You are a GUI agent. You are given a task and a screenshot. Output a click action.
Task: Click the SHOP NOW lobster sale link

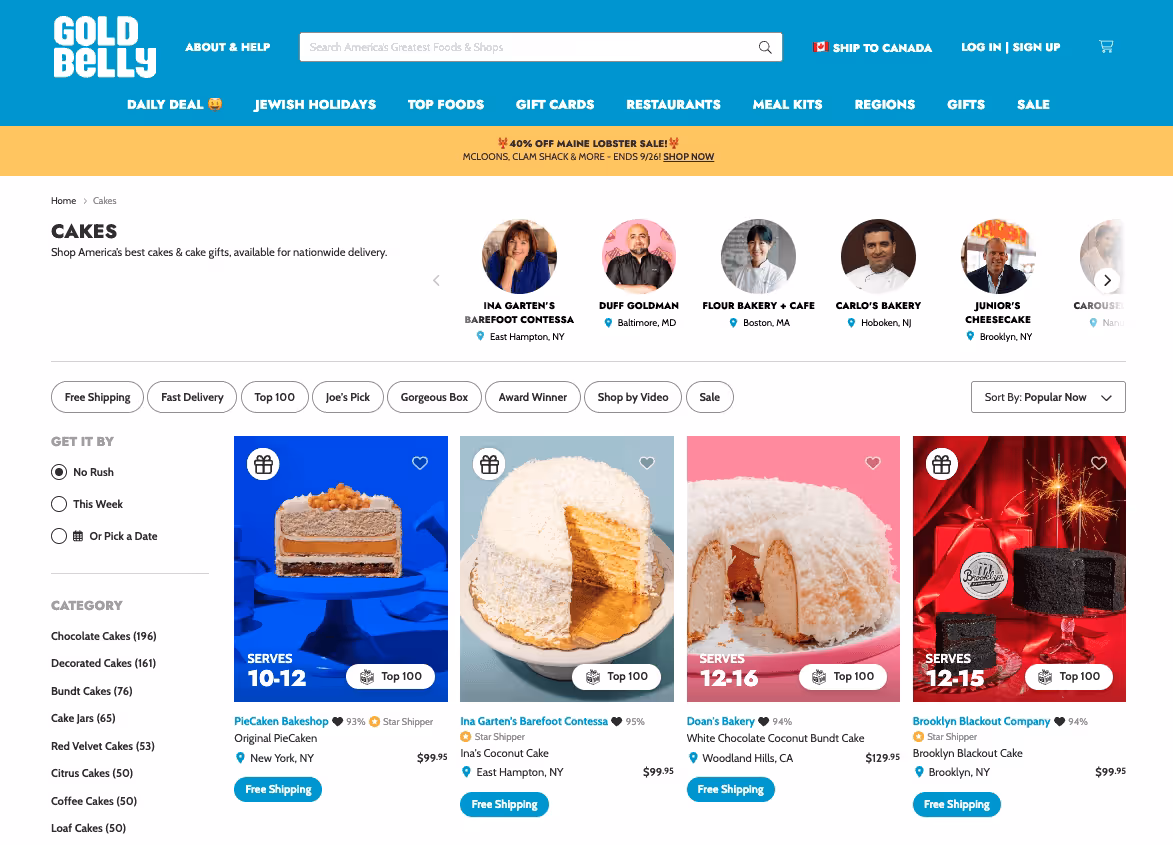tap(688, 157)
